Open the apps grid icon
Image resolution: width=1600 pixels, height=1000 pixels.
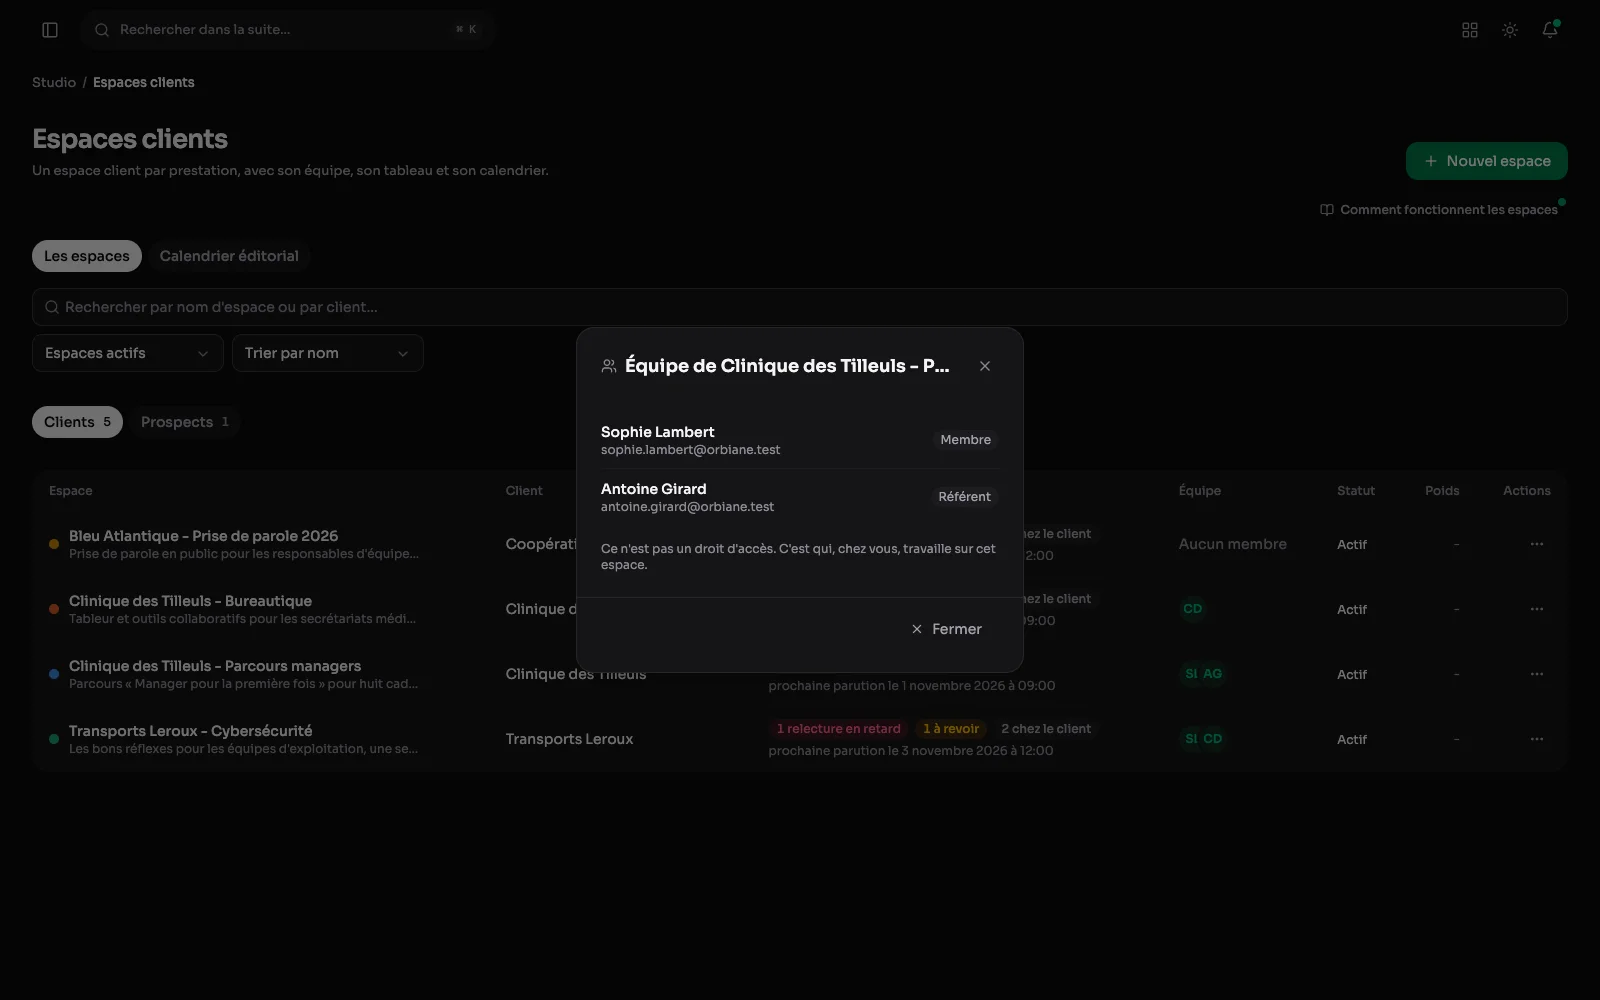tap(1470, 30)
